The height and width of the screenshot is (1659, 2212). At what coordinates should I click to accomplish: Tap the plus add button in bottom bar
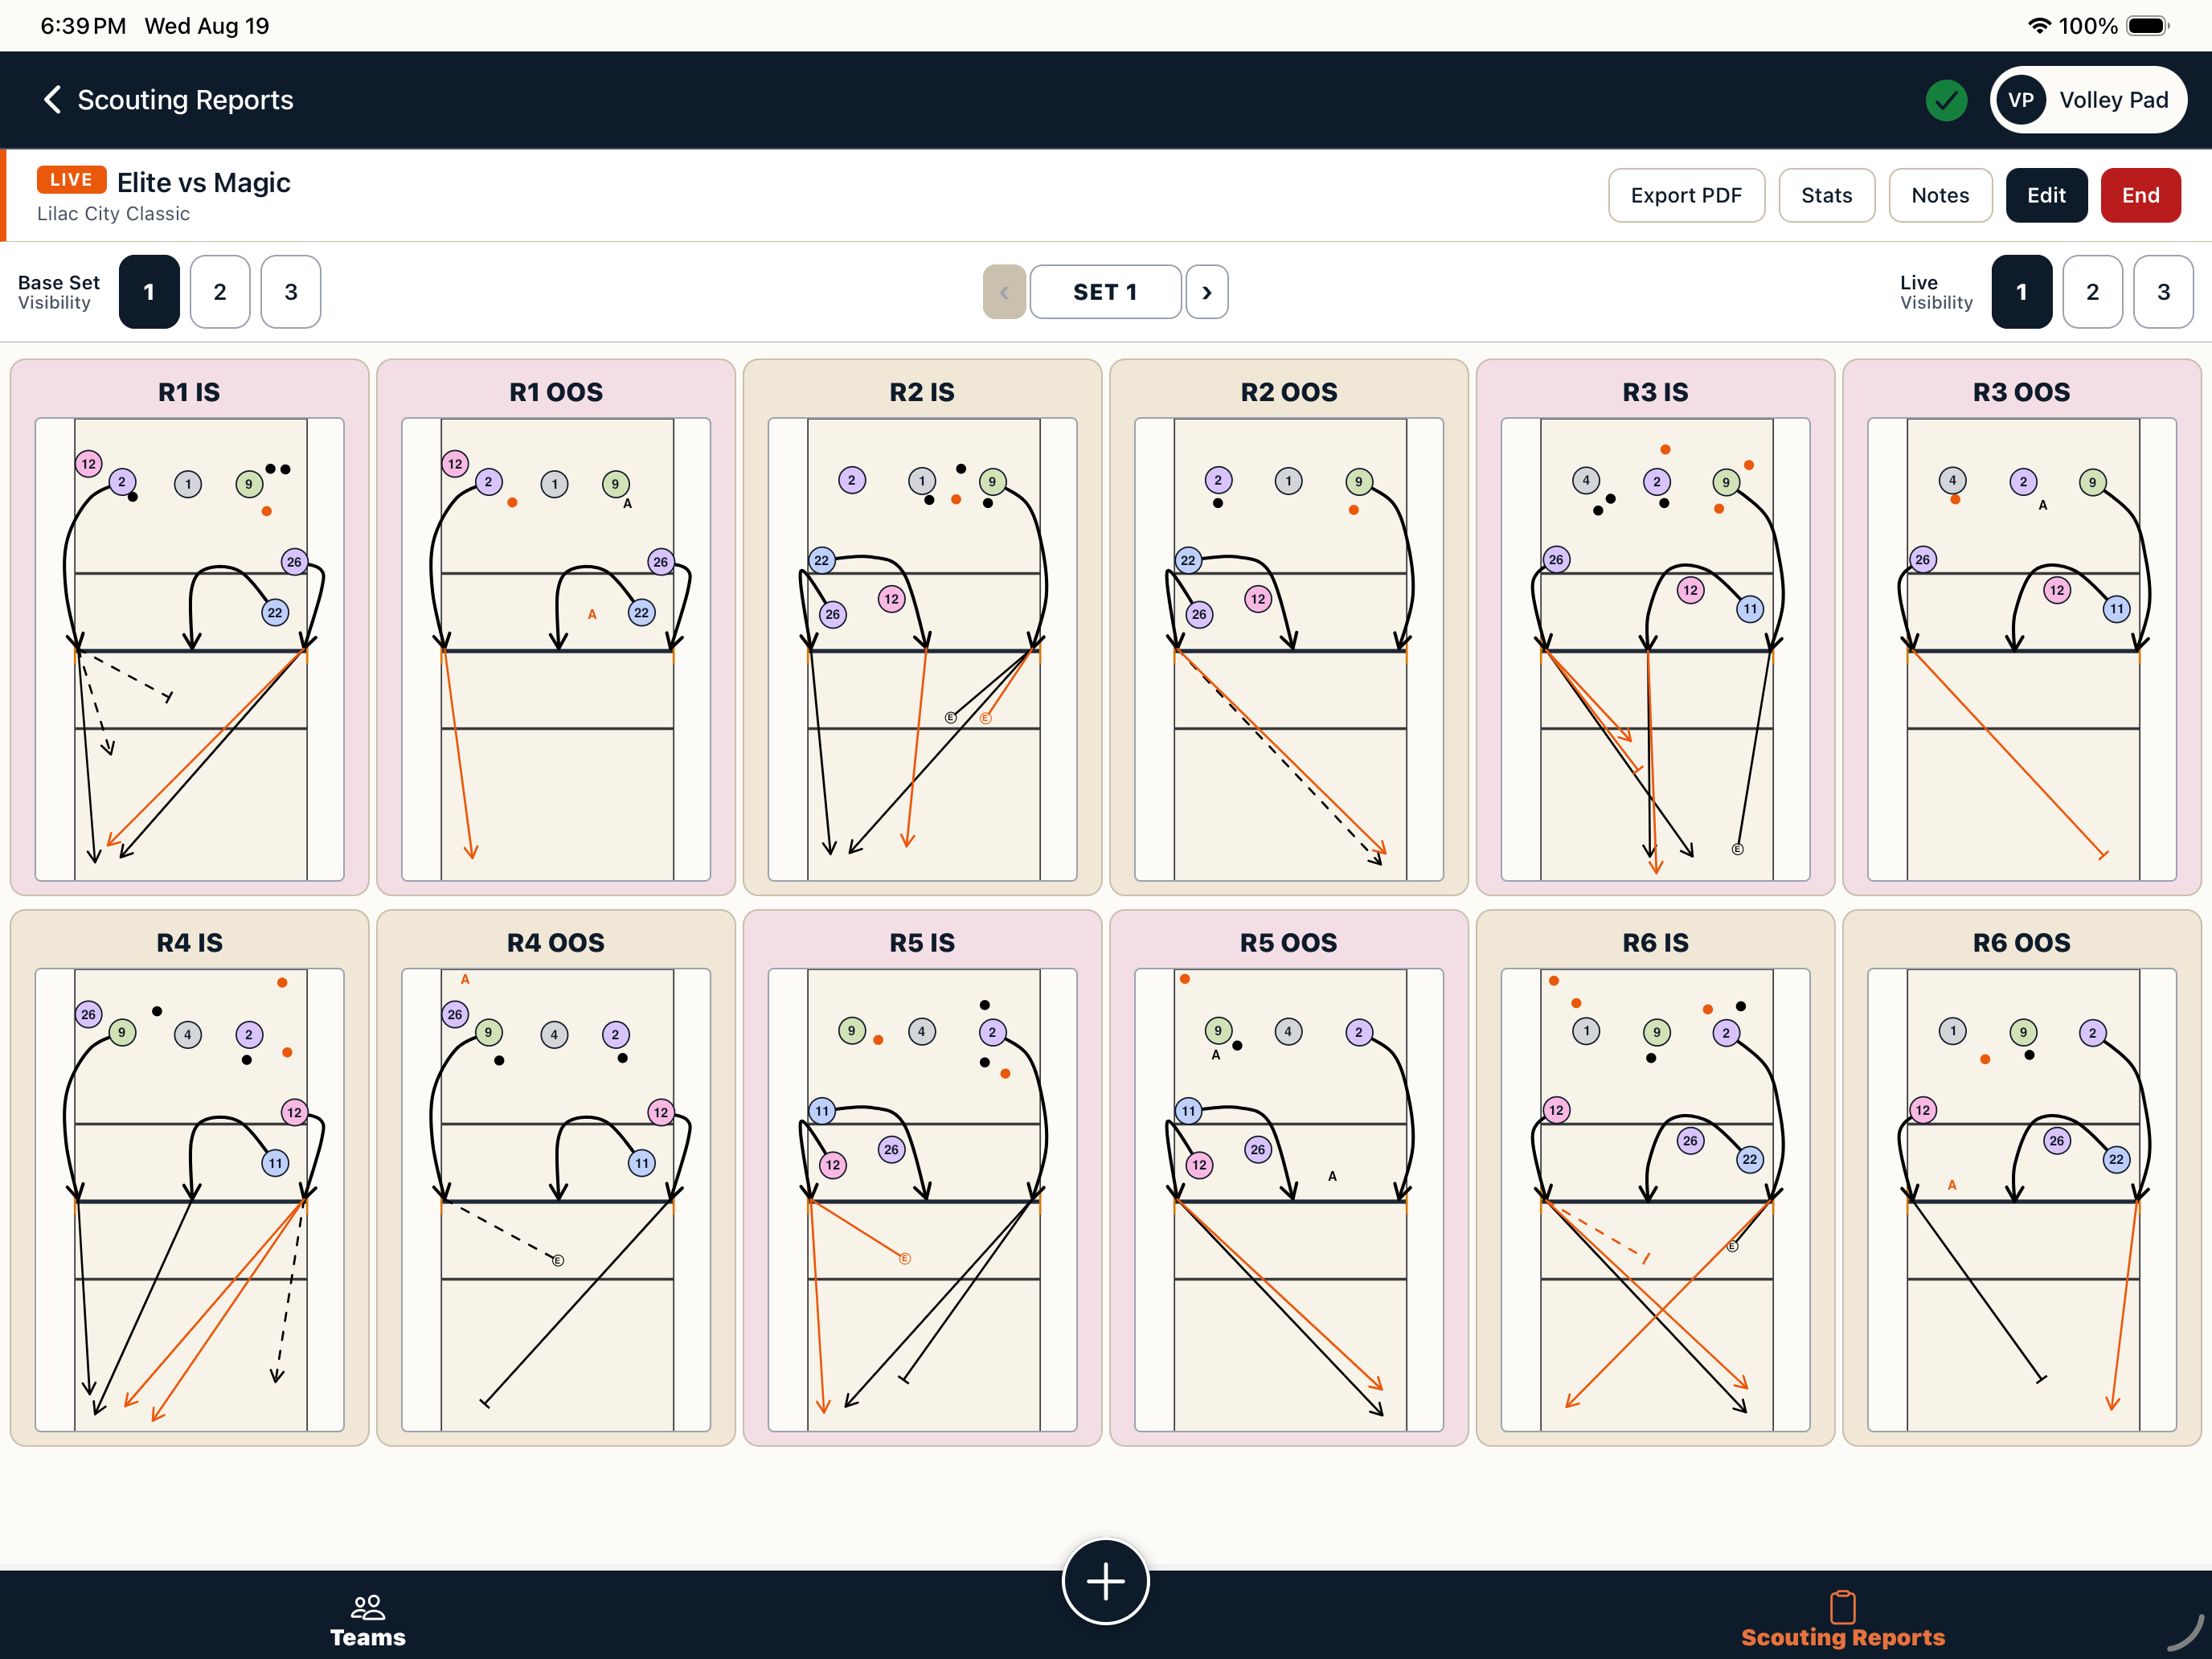[x=1106, y=1581]
